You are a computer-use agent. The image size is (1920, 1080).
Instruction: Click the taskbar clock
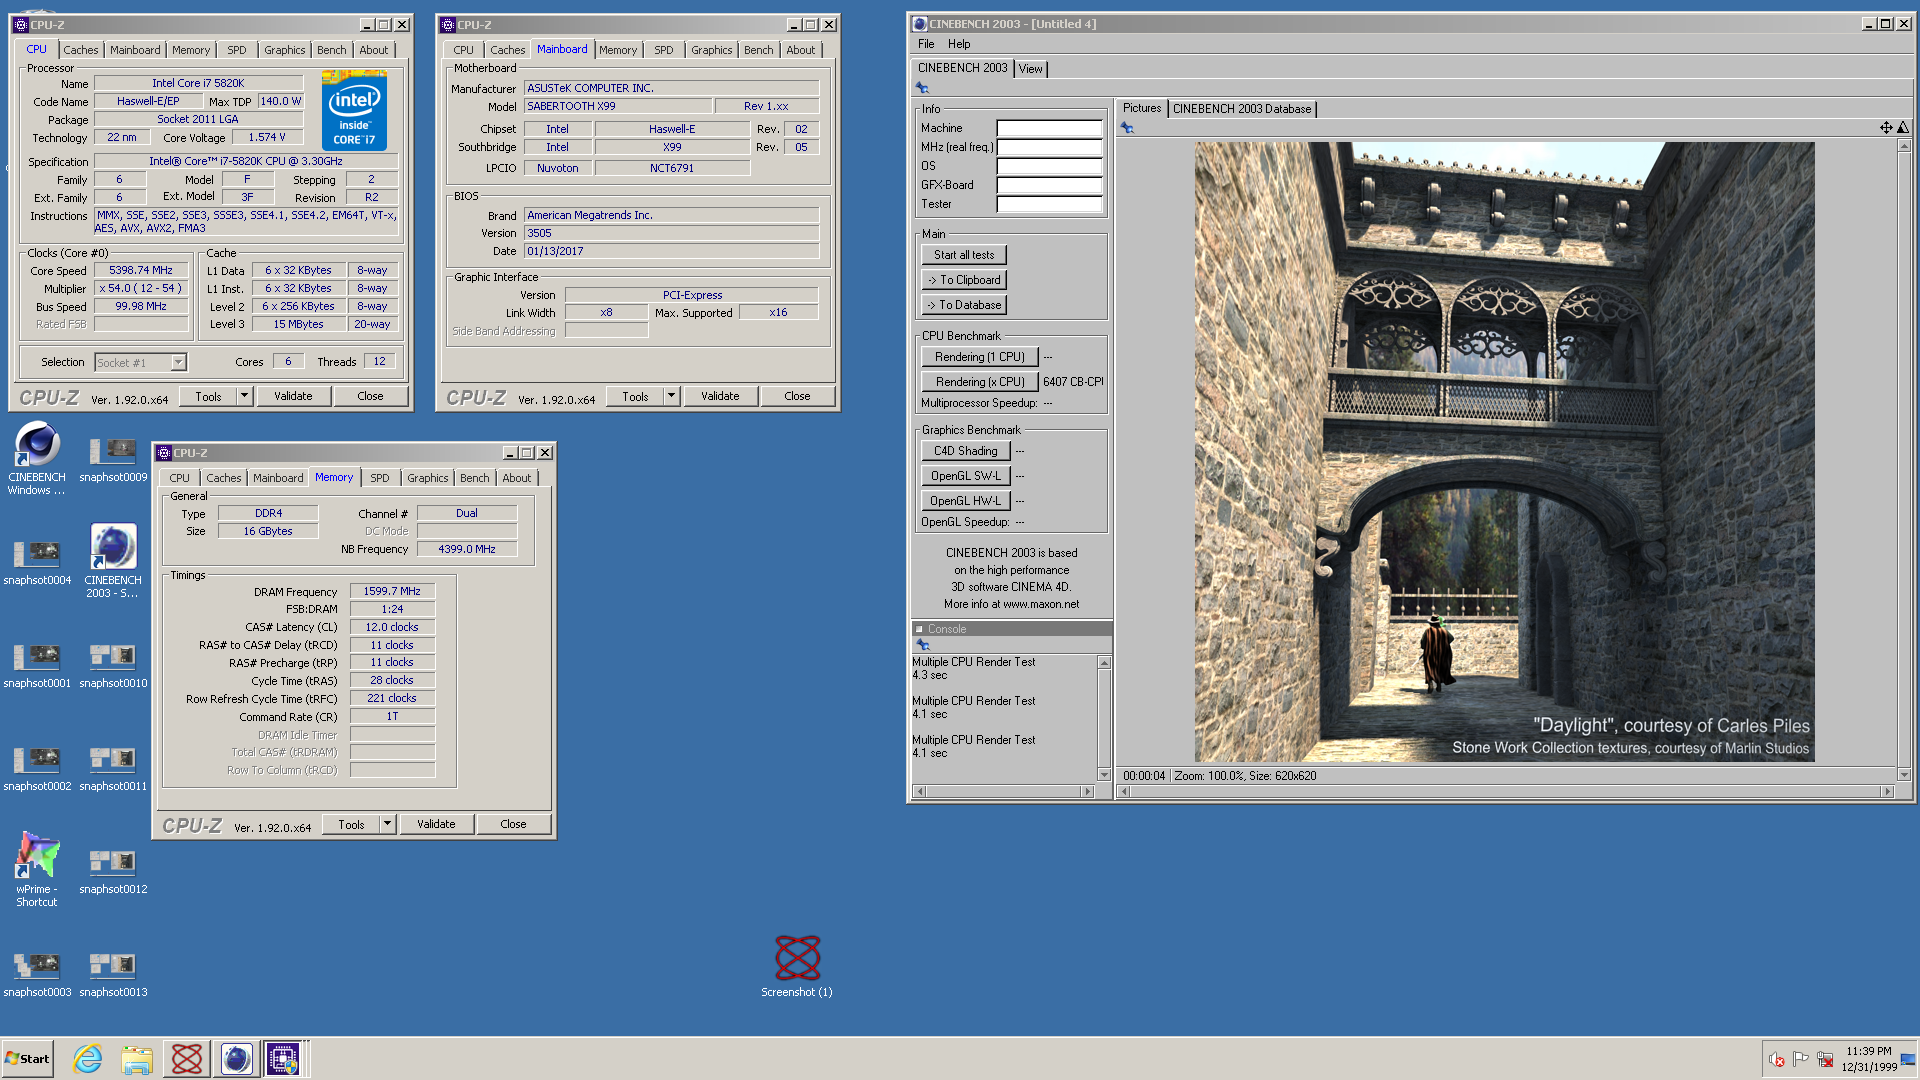tap(1869, 1059)
